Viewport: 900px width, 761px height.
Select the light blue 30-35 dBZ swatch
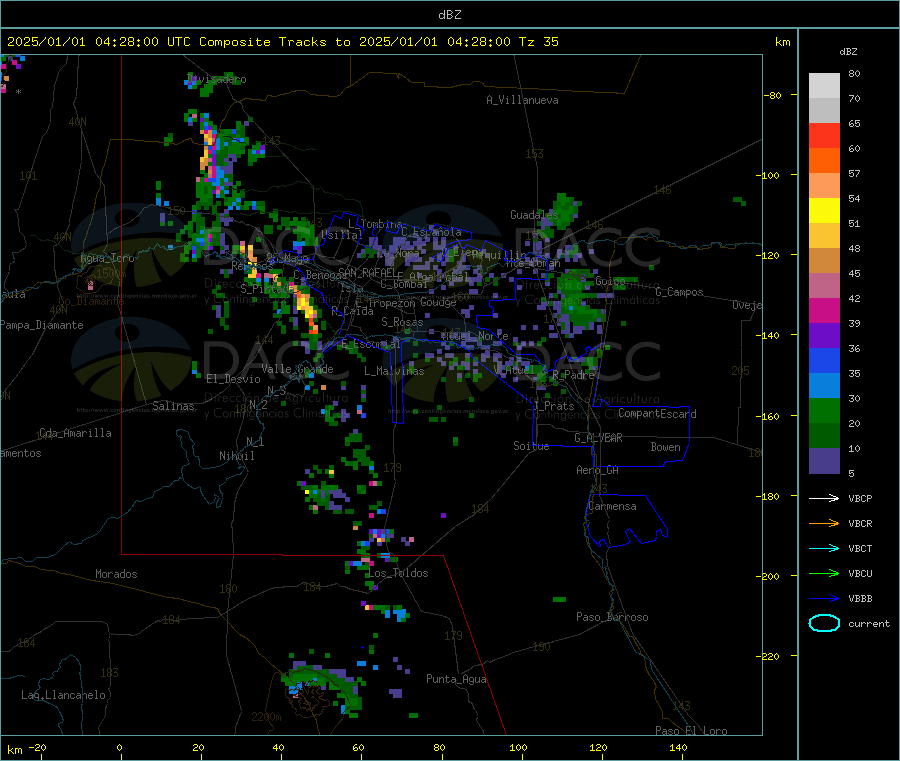[824, 386]
